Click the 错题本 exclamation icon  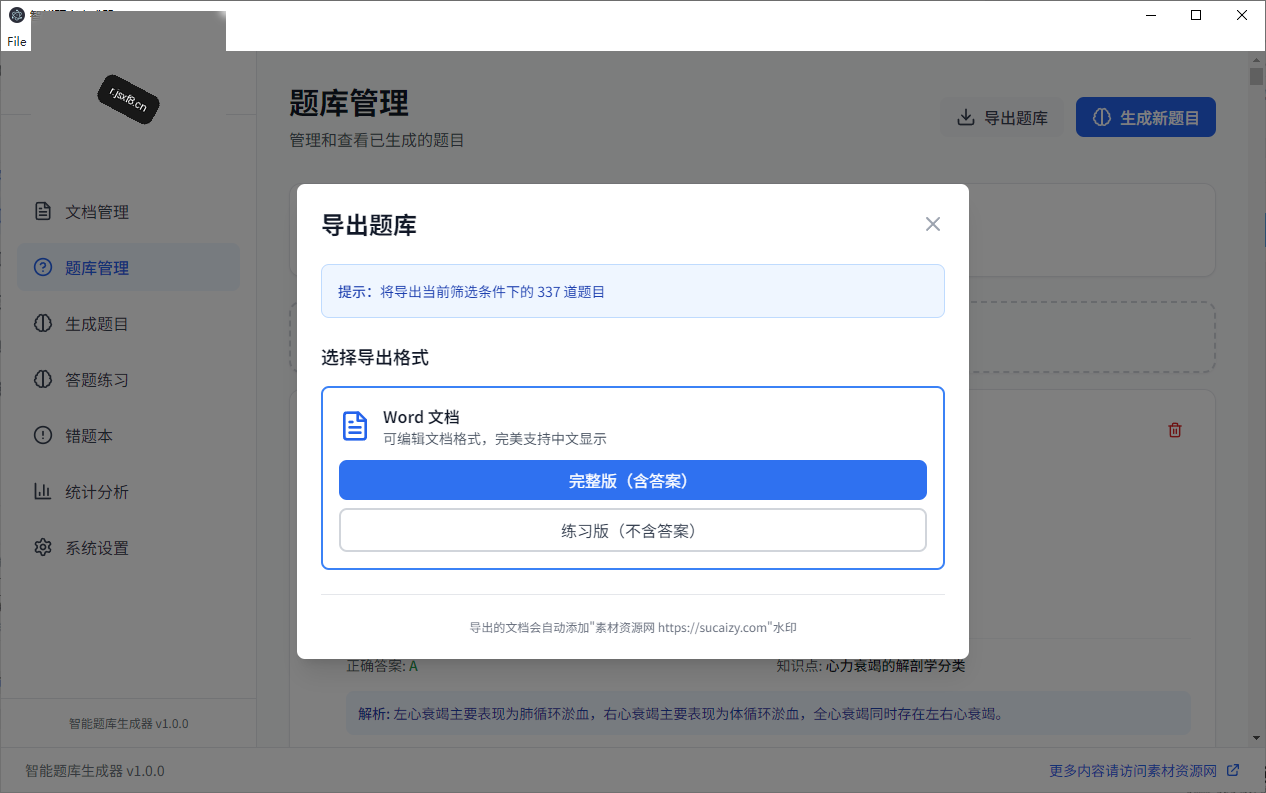point(42,436)
